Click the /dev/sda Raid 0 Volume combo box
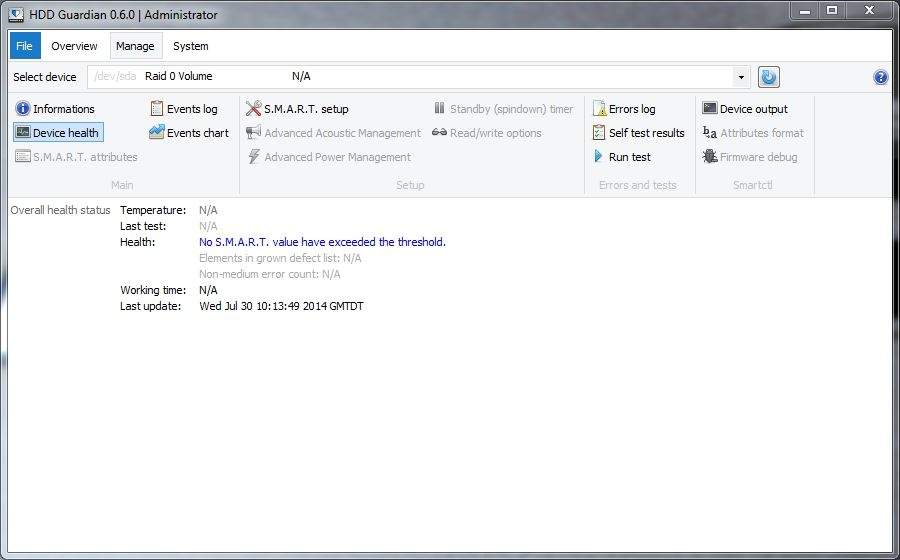This screenshot has width=900, height=560. 418,77
